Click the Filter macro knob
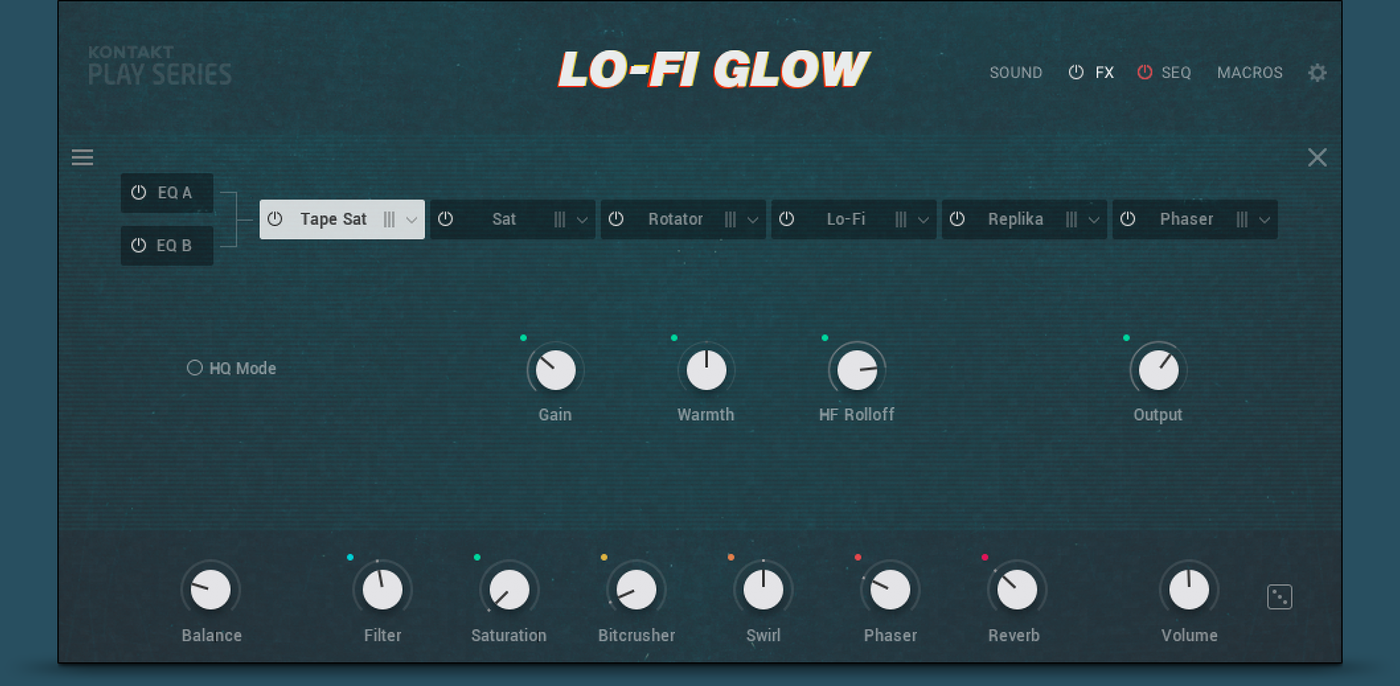Viewport: 1400px width, 686px height. pos(382,590)
